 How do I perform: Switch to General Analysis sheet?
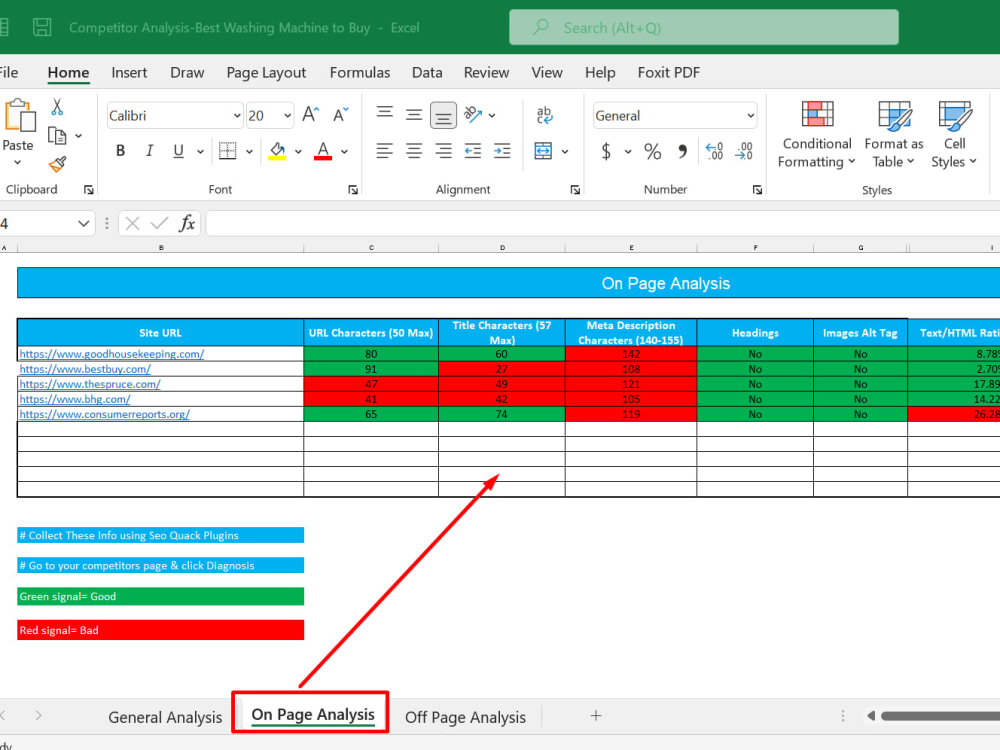coord(165,717)
